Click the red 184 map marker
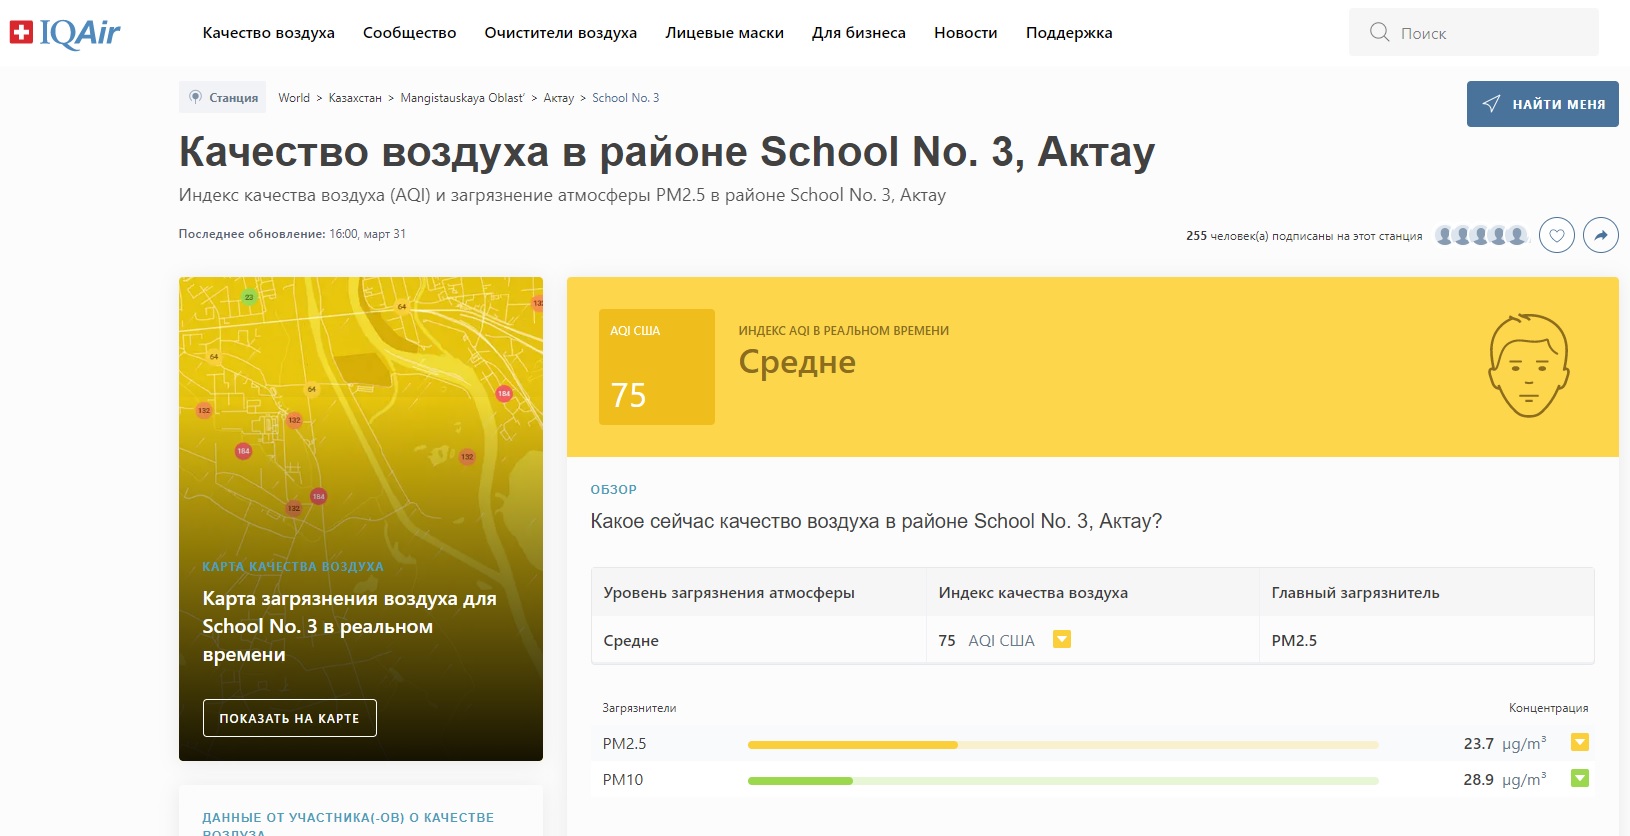The width and height of the screenshot is (1630, 836). click(x=504, y=394)
